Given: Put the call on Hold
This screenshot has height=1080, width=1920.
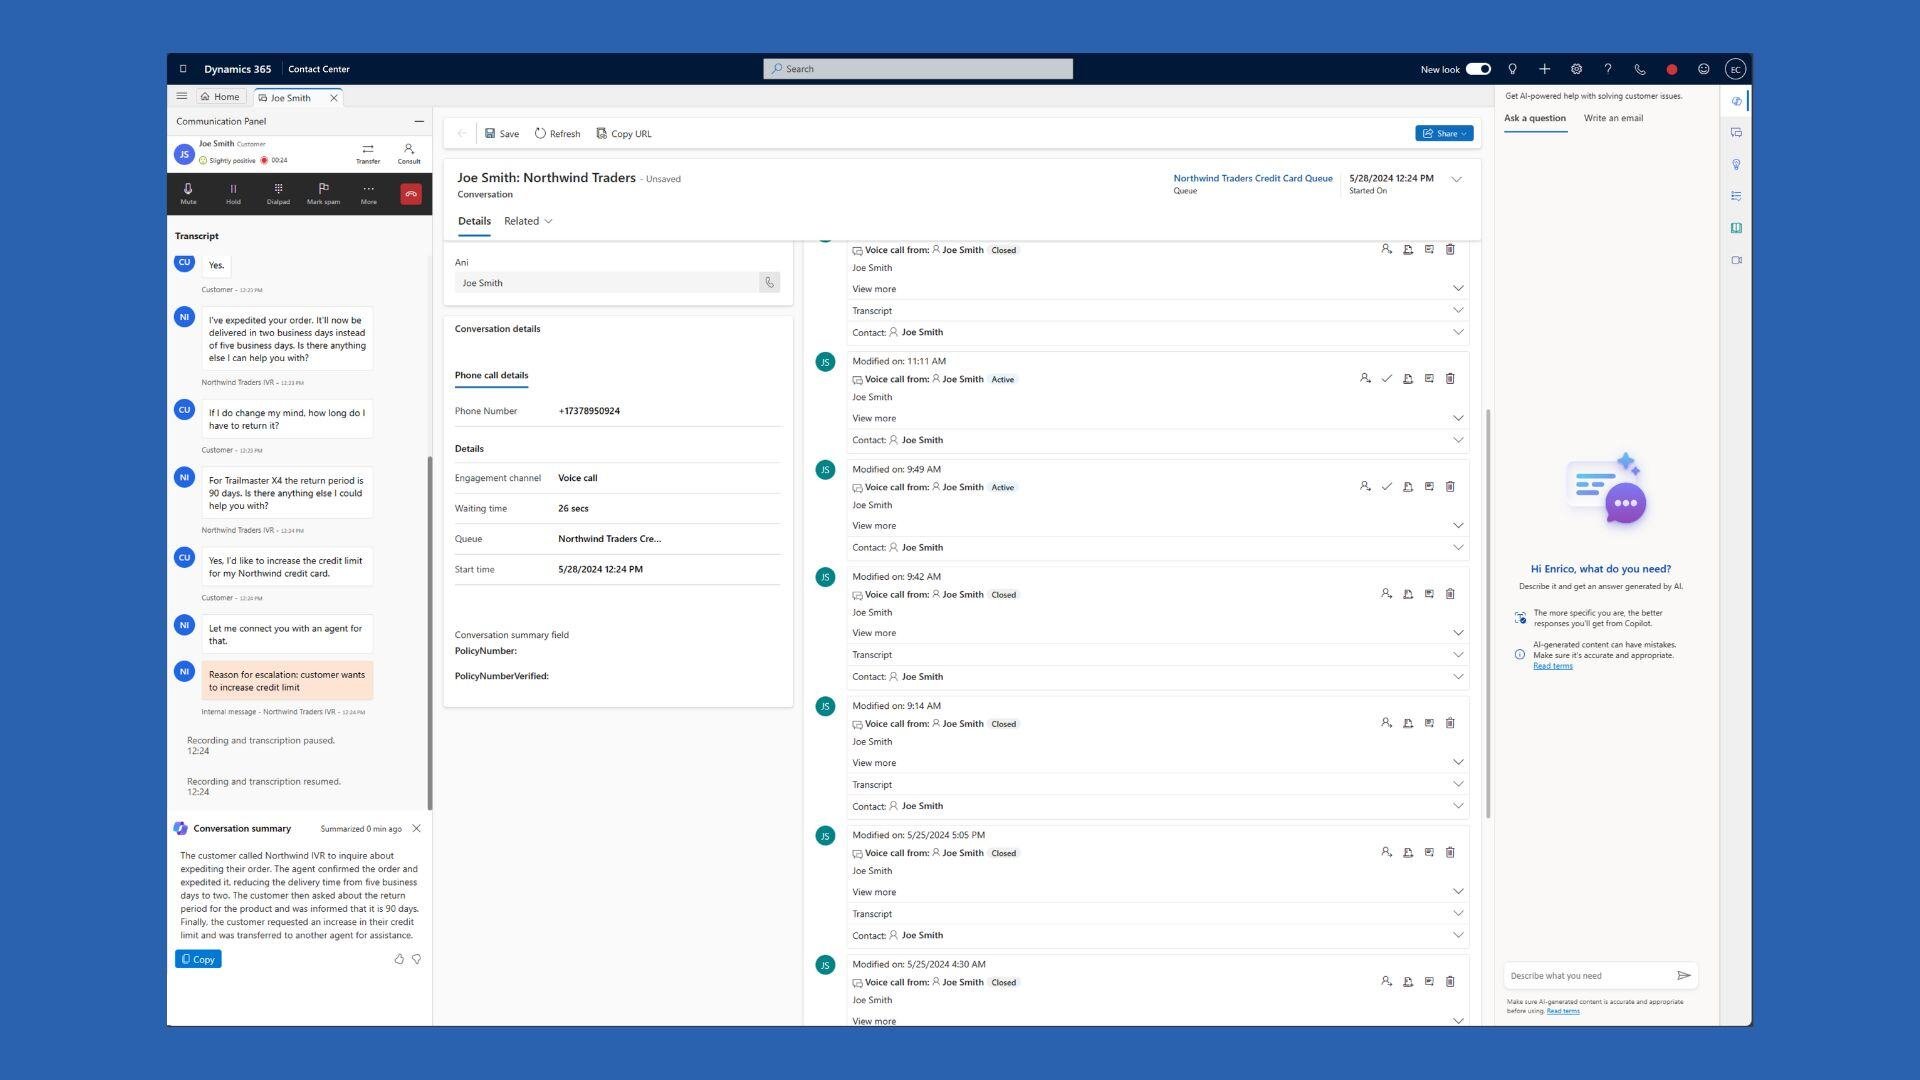Looking at the screenshot, I should [233, 192].
